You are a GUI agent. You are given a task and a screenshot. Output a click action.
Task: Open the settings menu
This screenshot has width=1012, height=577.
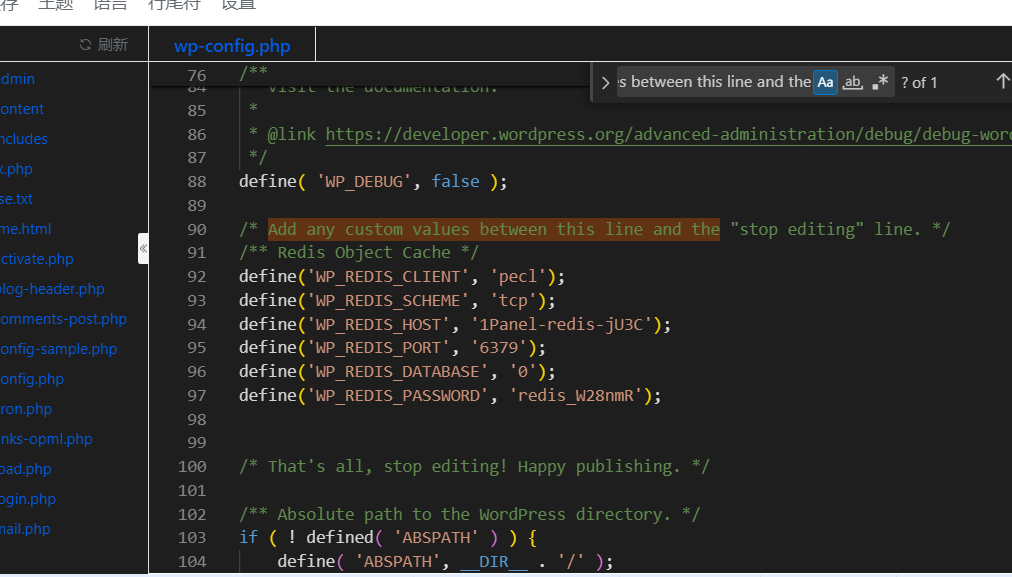coord(238,5)
